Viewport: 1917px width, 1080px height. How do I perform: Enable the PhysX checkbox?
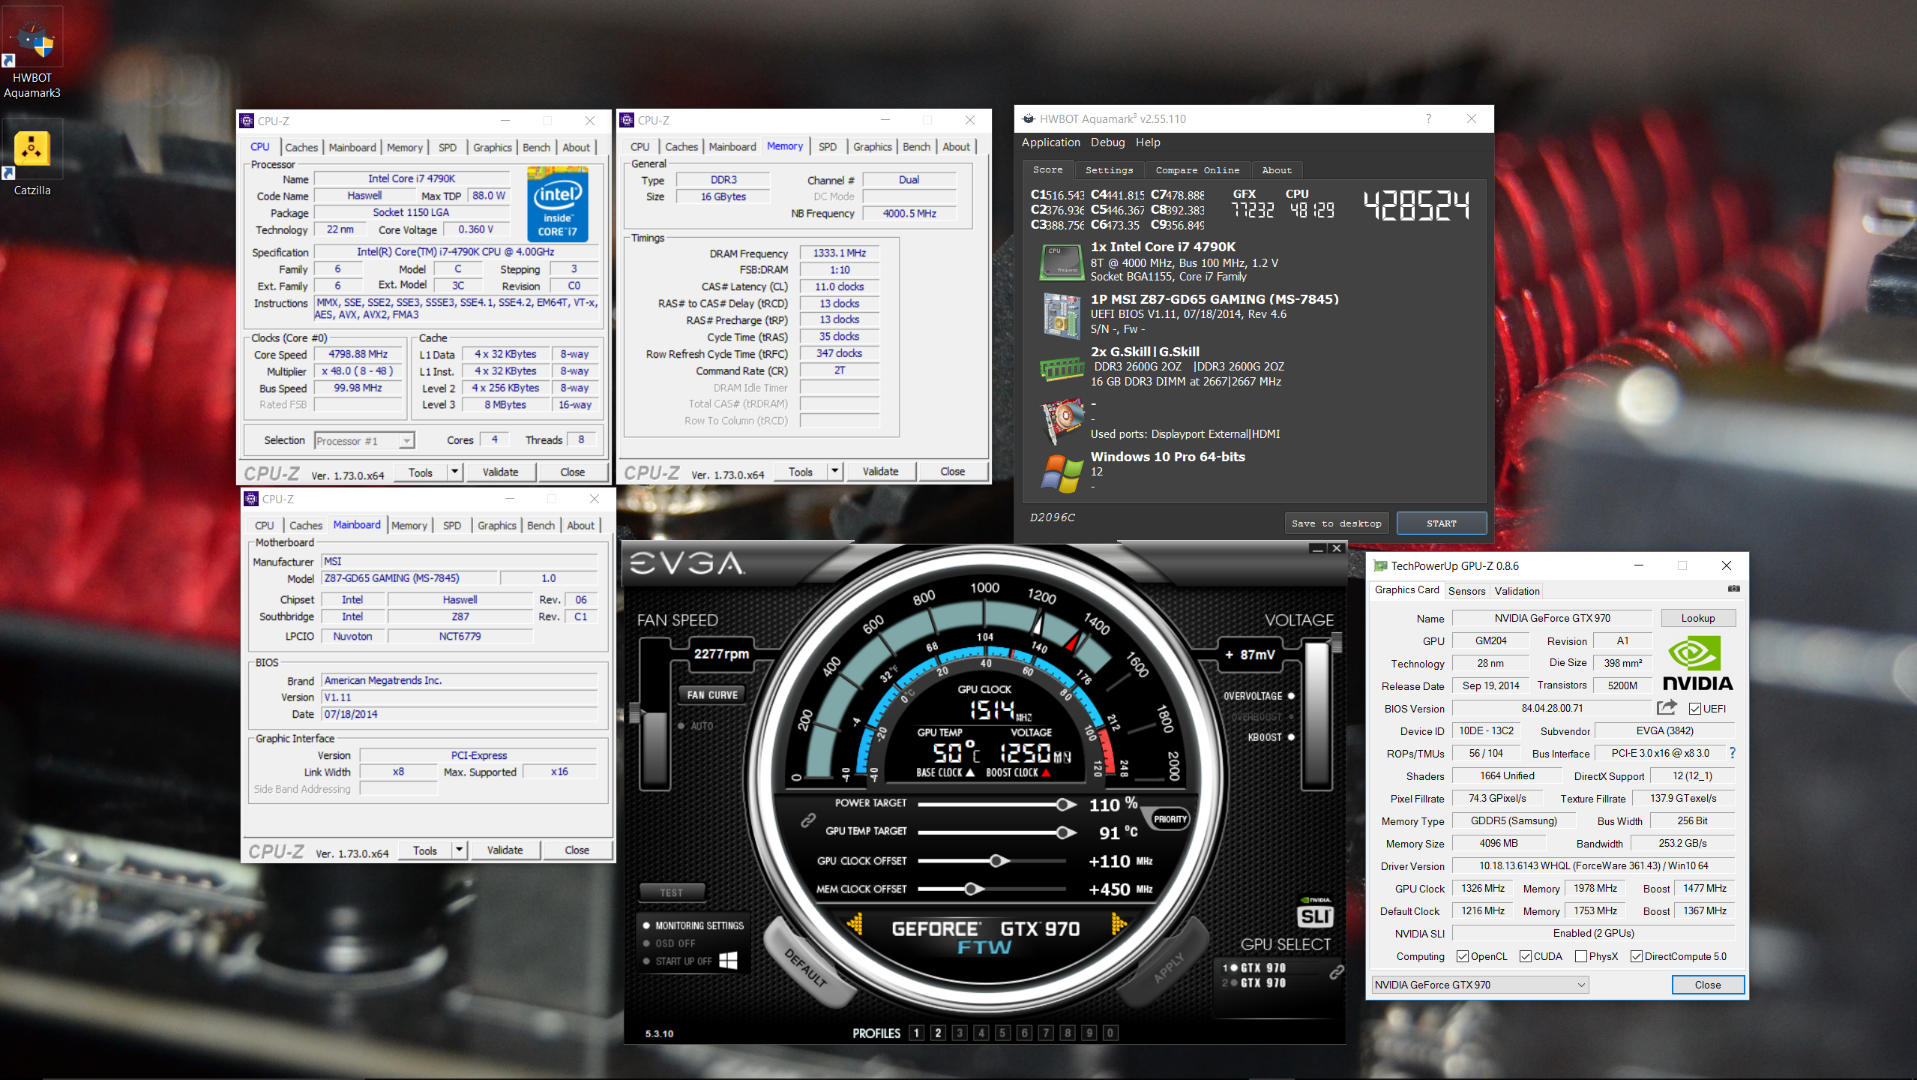click(x=1580, y=956)
